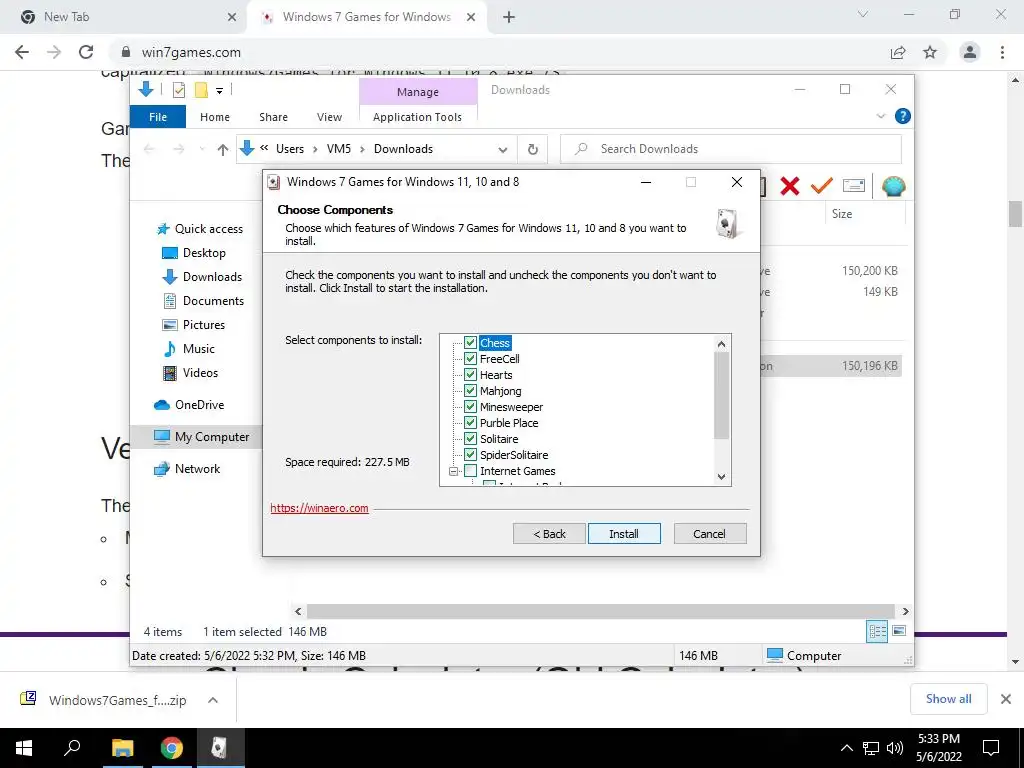This screenshot has width=1024, height=768.
Task: Click component list scroll up arrow
Action: pos(722,344)
